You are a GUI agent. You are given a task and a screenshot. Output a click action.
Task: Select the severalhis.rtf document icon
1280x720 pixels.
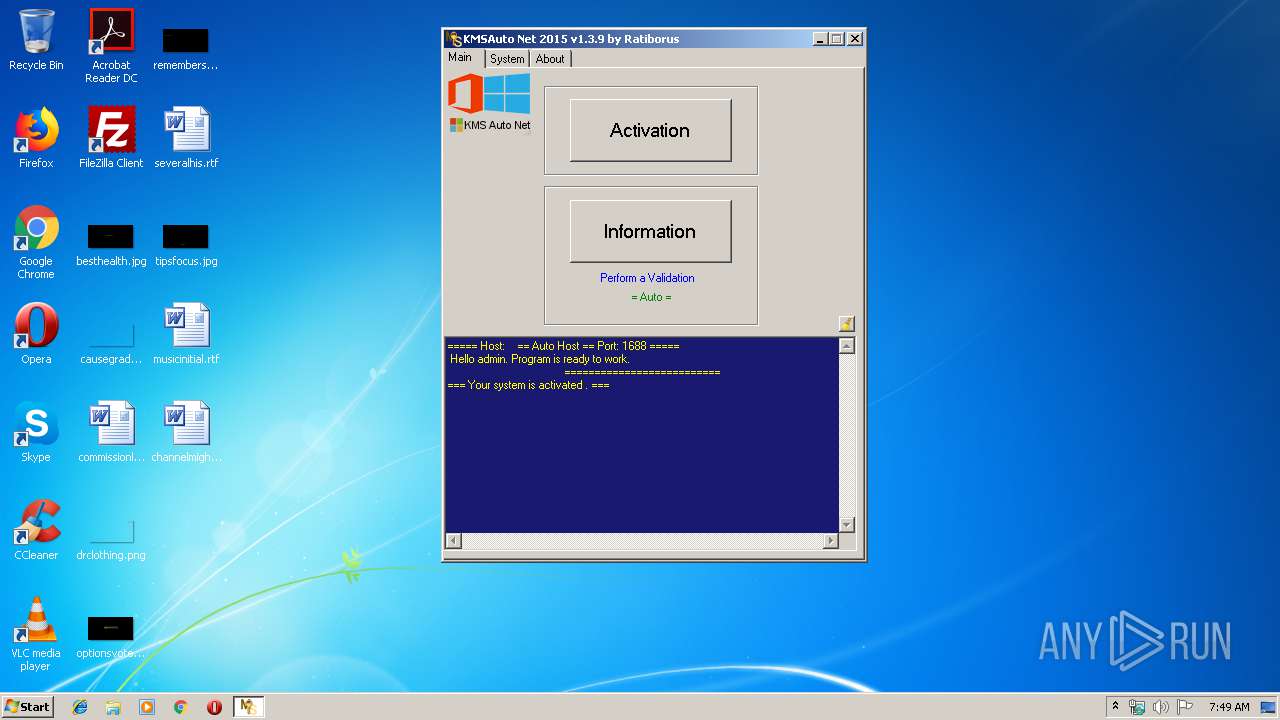186,138
